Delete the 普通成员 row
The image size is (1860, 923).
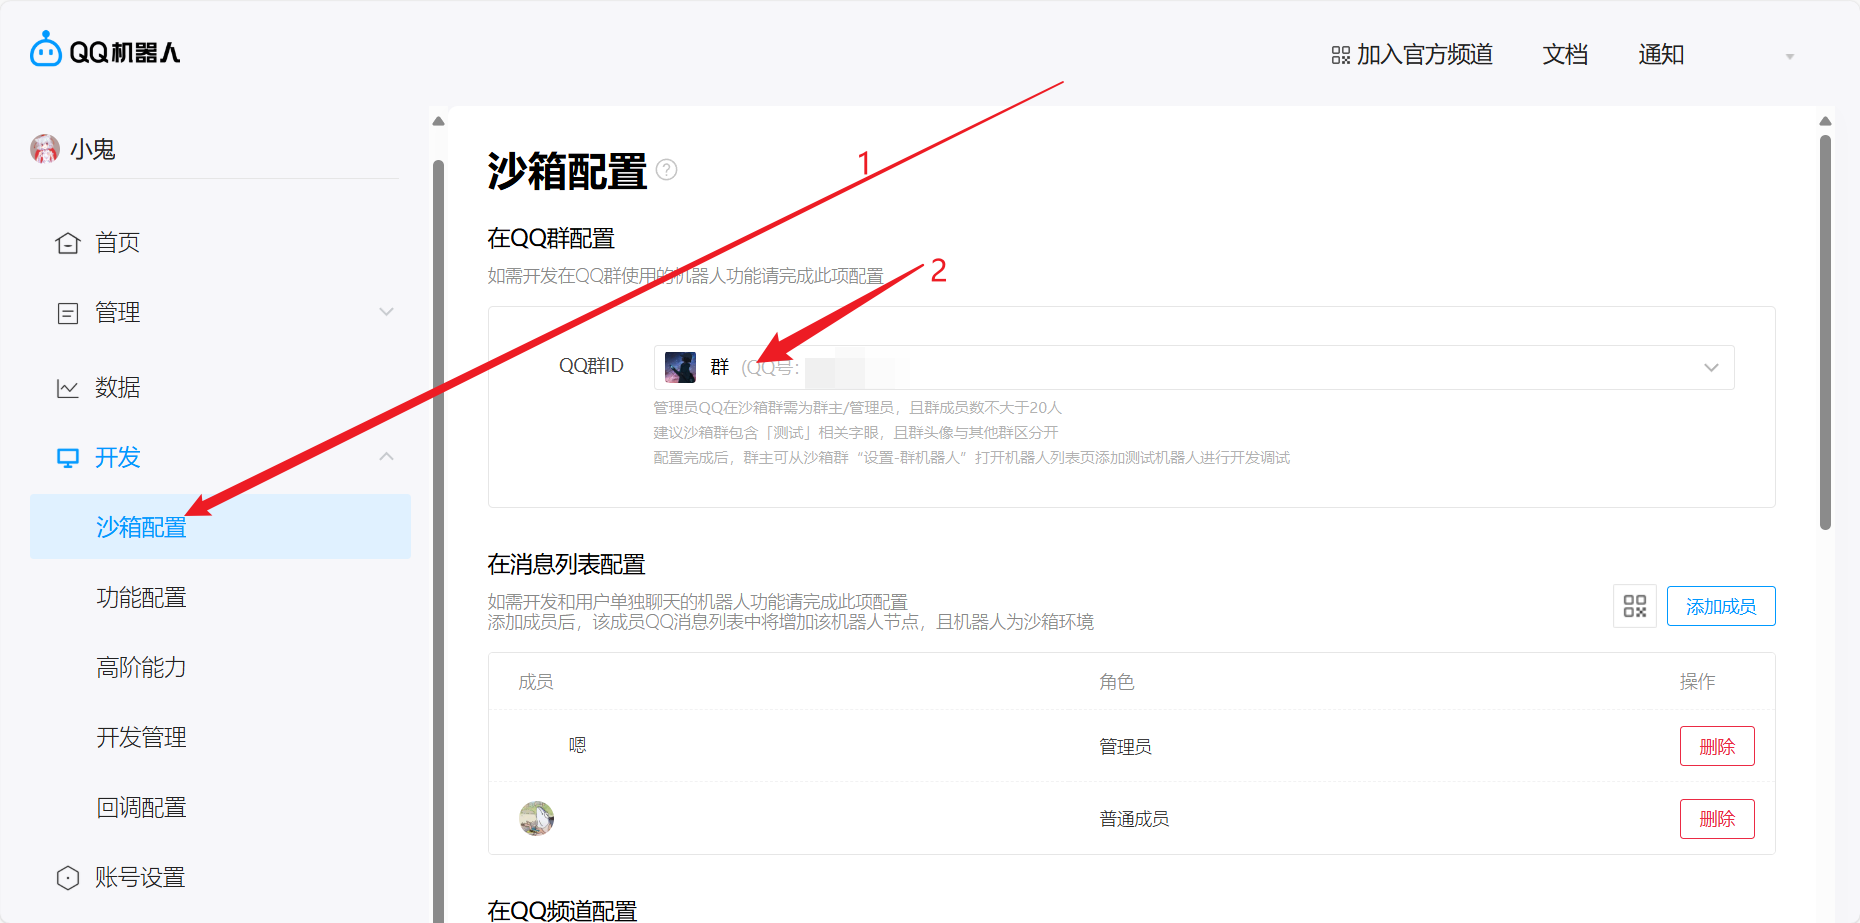[1717, 818]
